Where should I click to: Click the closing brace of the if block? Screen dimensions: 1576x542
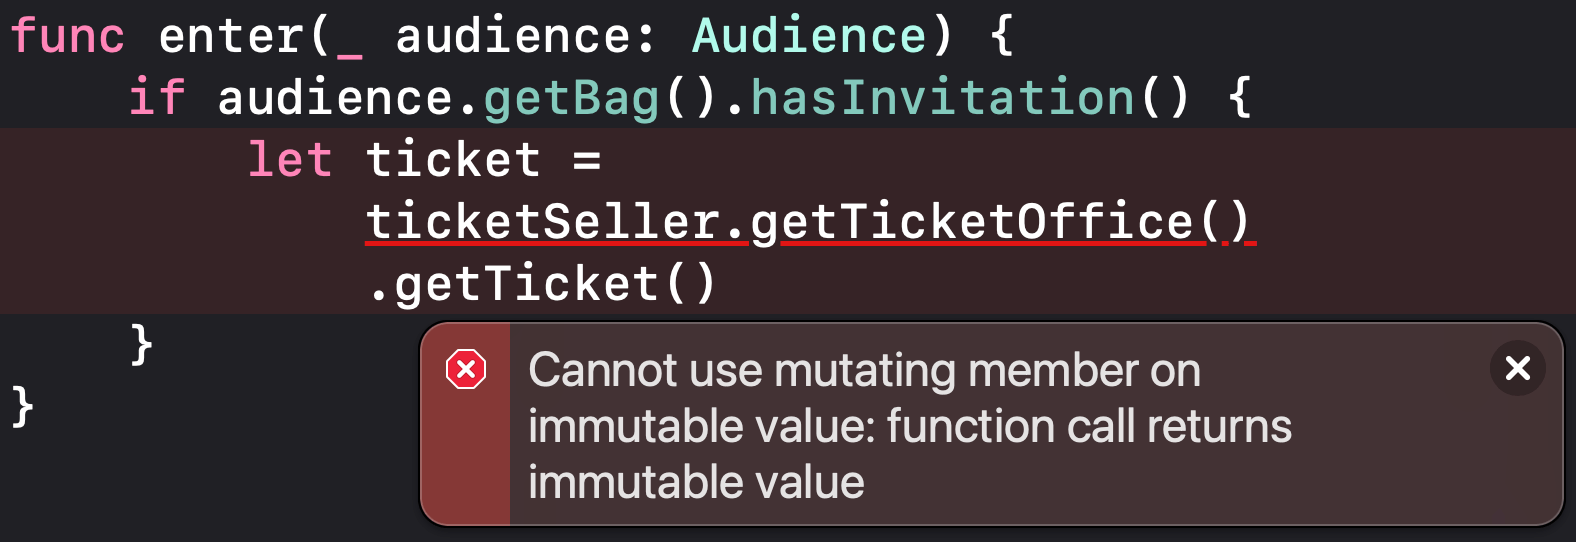142,344
